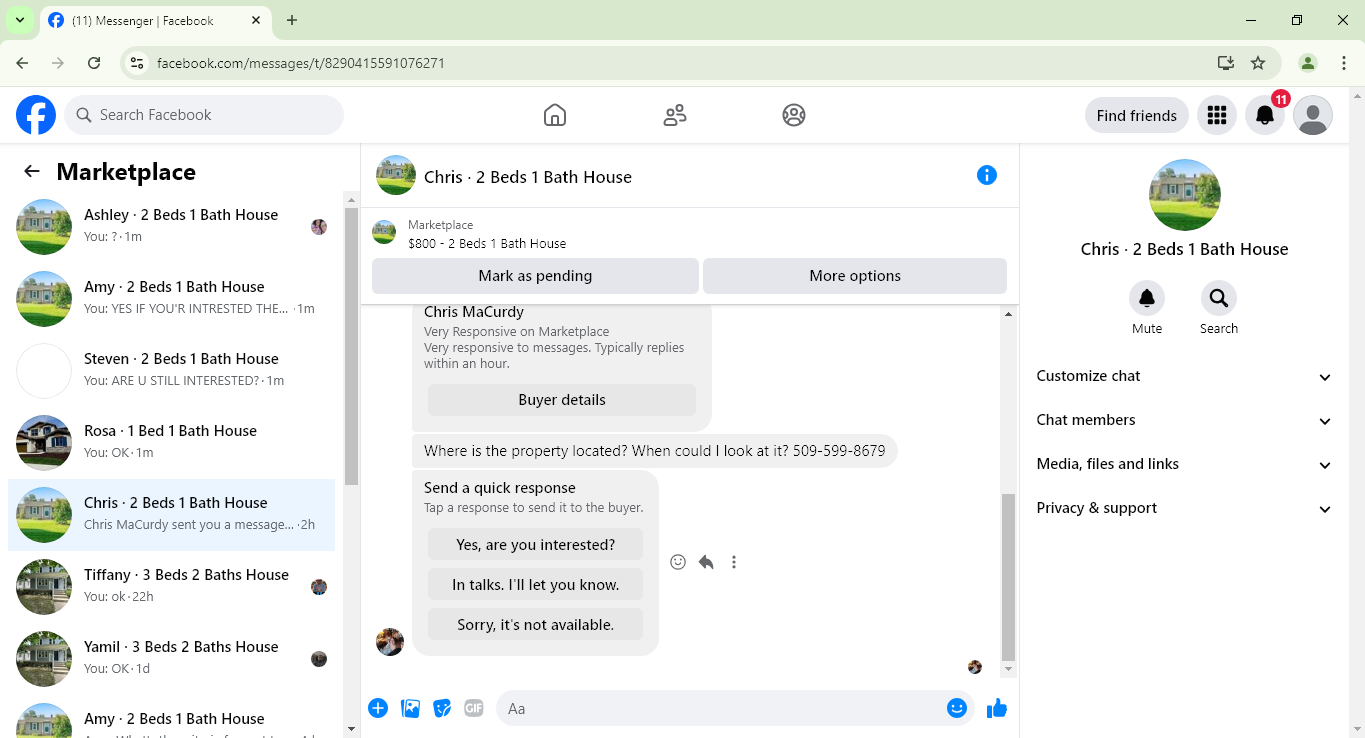Open the Facebook logo home link

click(x=36, y=115)
